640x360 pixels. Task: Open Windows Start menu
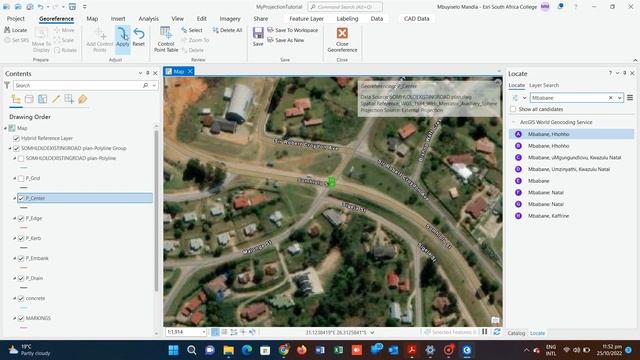point(173,350)
